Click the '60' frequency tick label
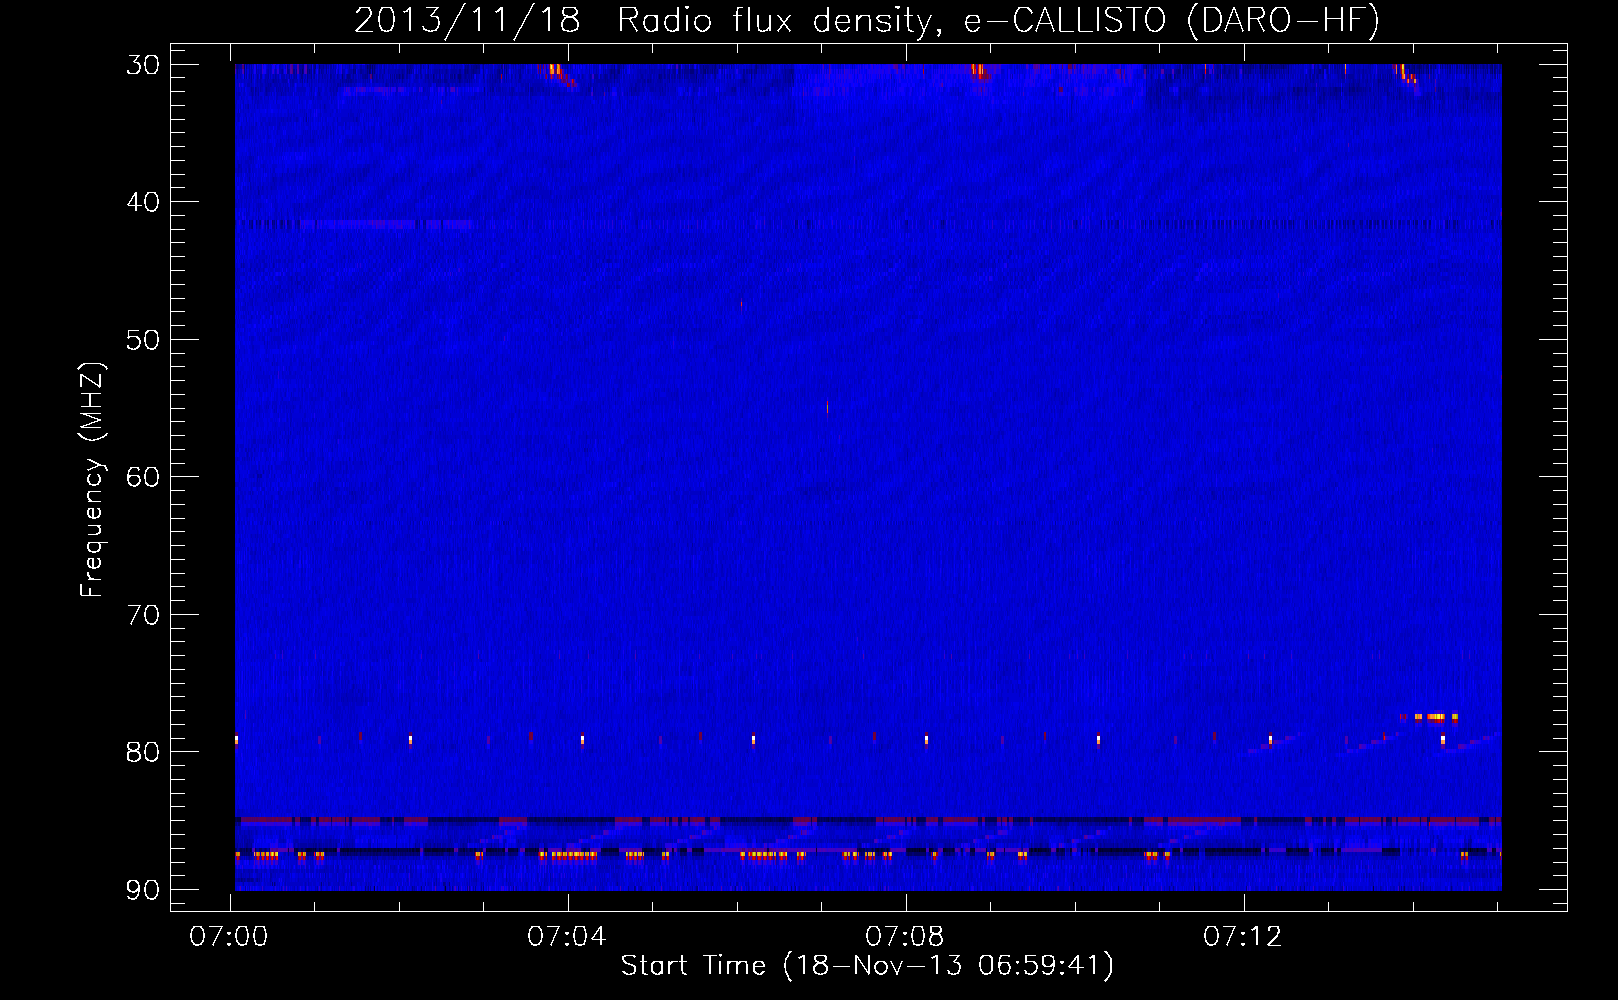The image size is (1618, 1000). point(142,477)
